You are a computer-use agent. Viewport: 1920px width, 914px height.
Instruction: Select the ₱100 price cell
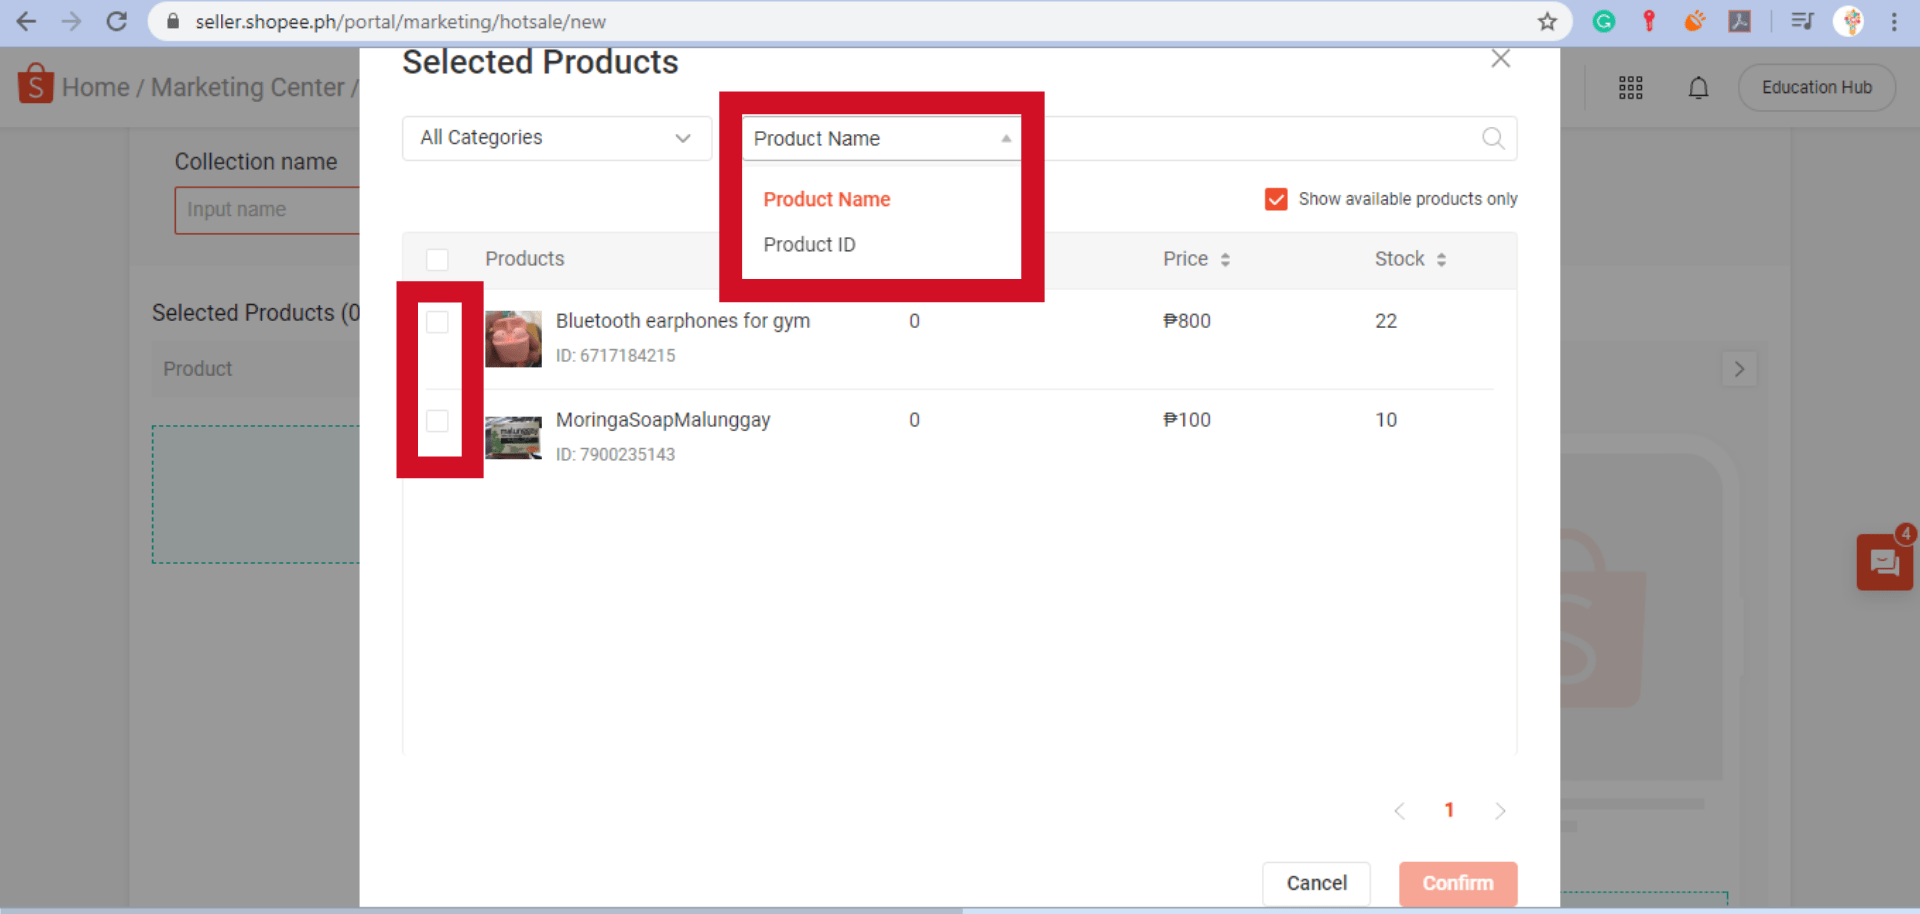point(1187,420)
